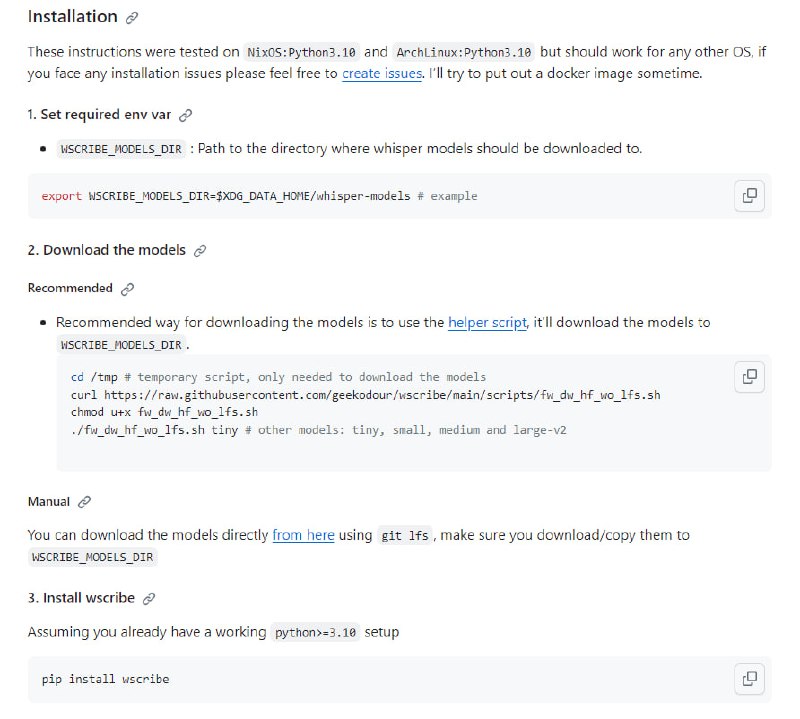Follow the 'from here' models link
This screenshot has width=800, height=719.
[x=303, y=535]
